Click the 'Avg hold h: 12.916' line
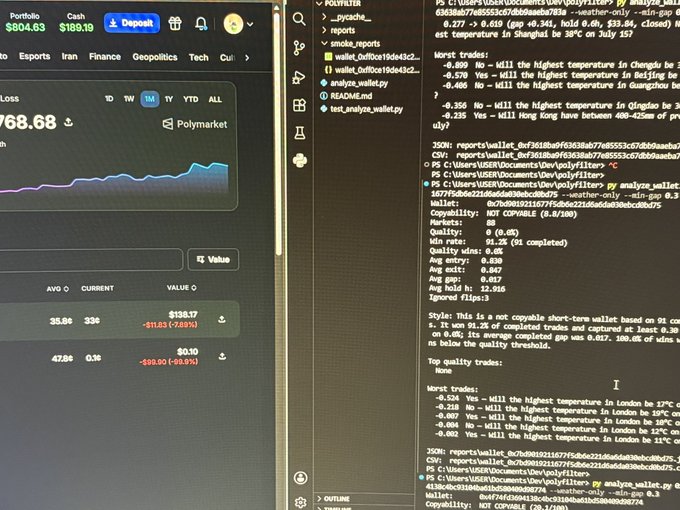 point(467,288)
